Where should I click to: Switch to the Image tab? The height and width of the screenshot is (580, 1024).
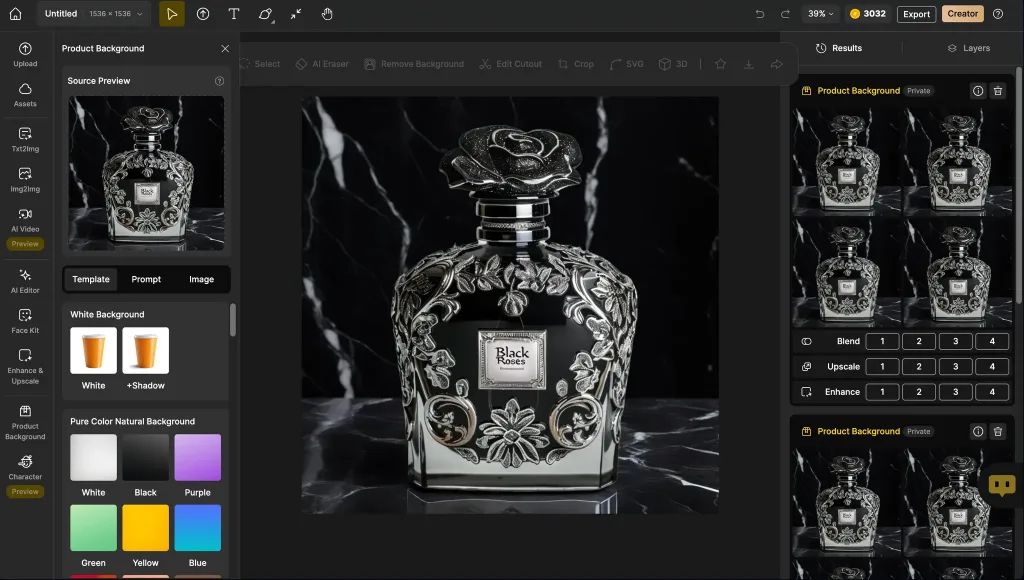pyautogui.click(x=201, y=279)
